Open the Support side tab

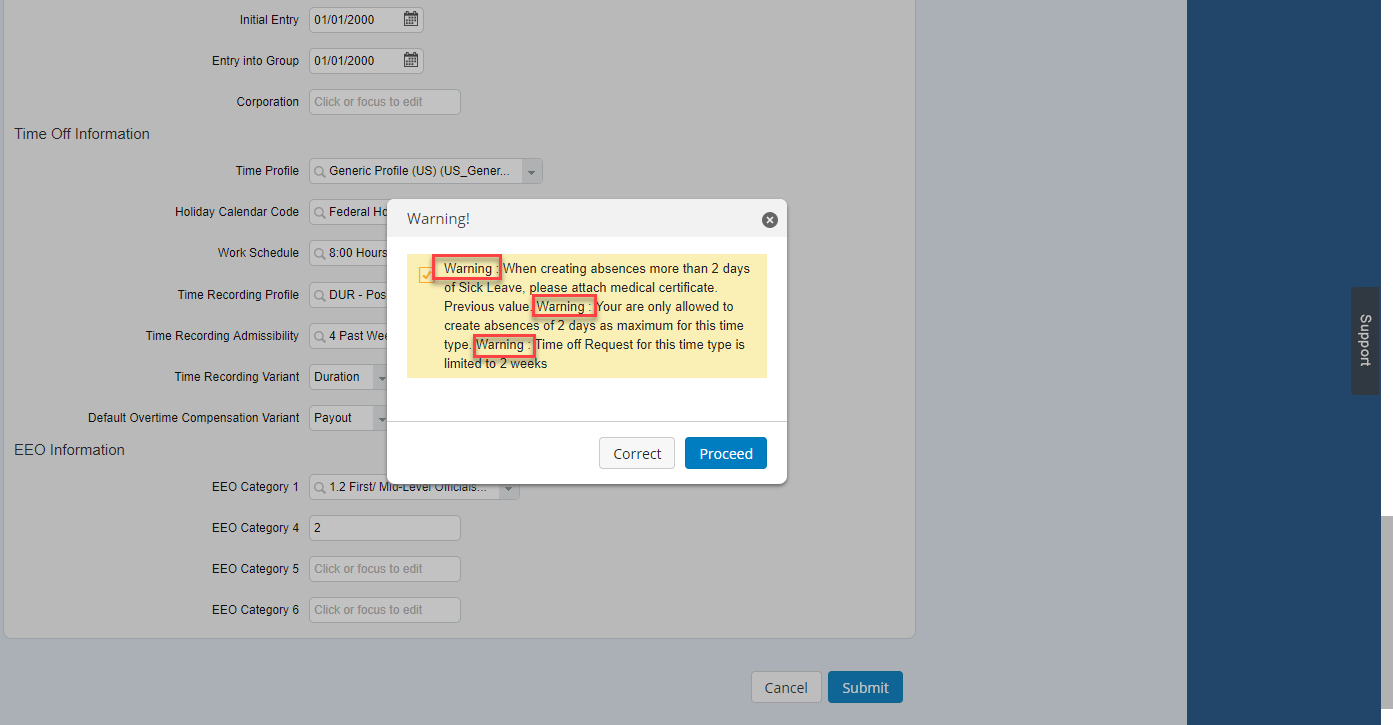click(1365, 341)
